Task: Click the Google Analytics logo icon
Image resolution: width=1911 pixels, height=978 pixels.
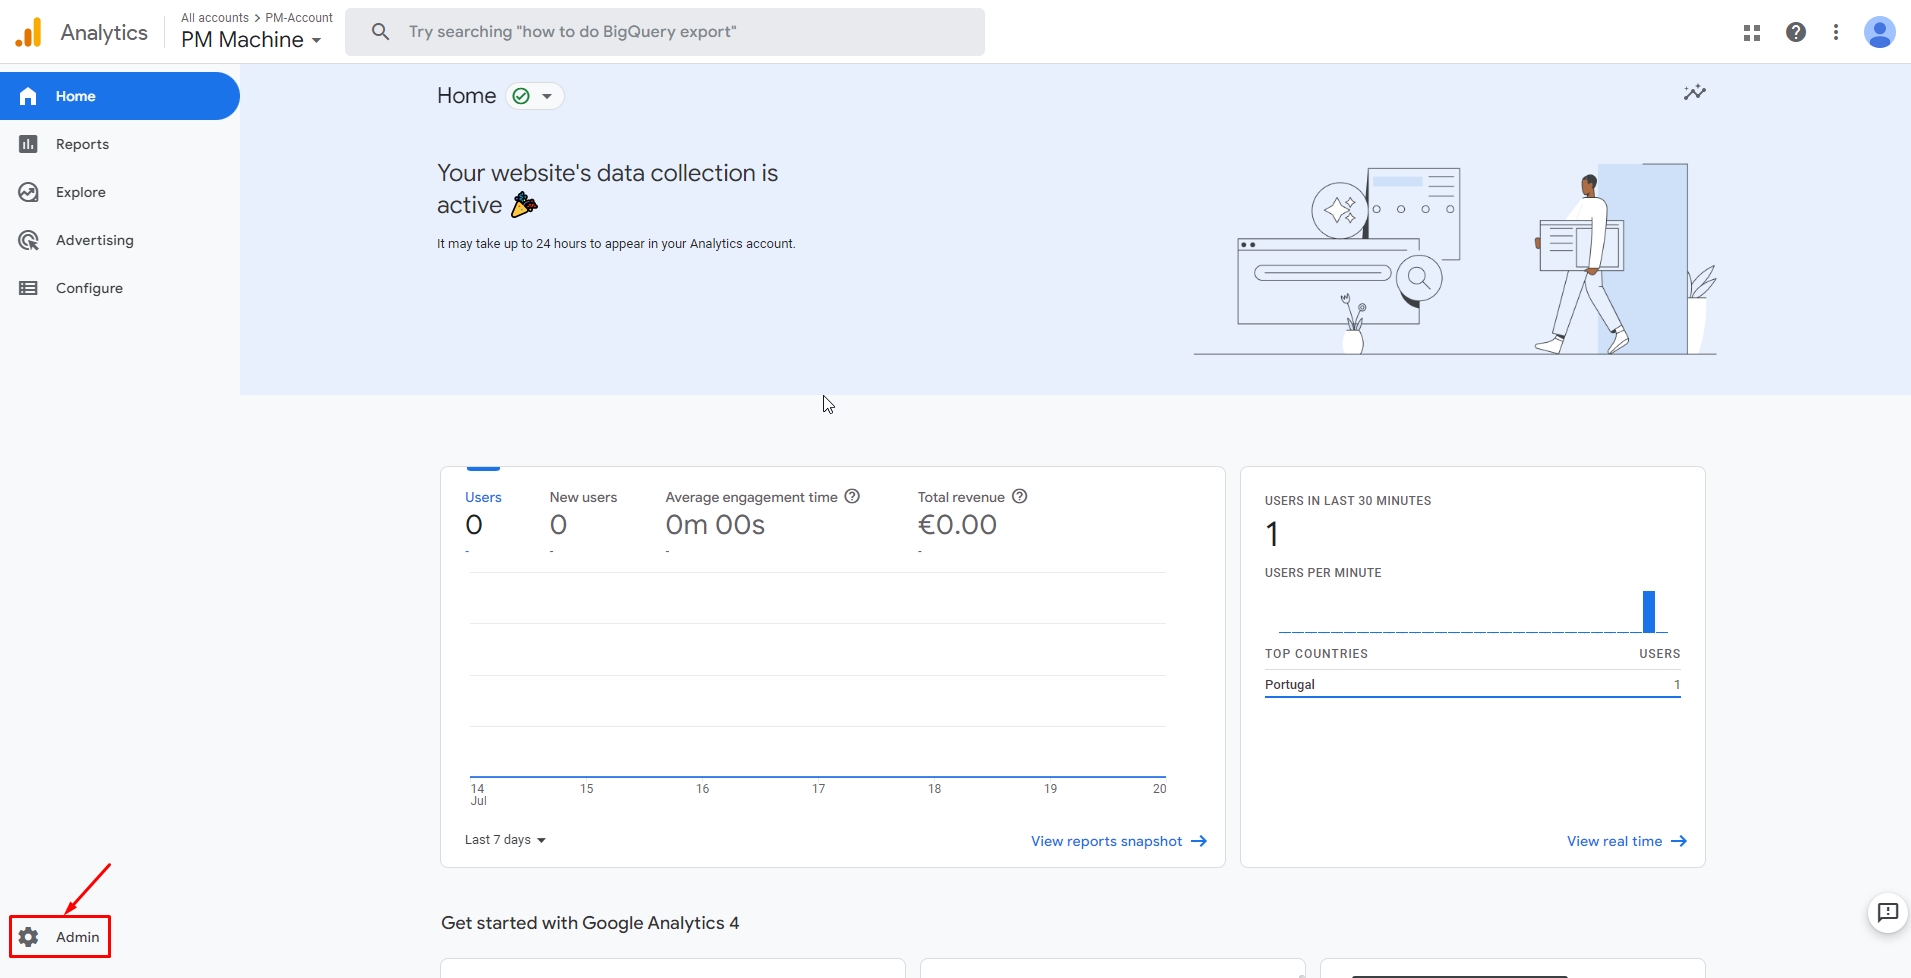Action: [29, 32]
